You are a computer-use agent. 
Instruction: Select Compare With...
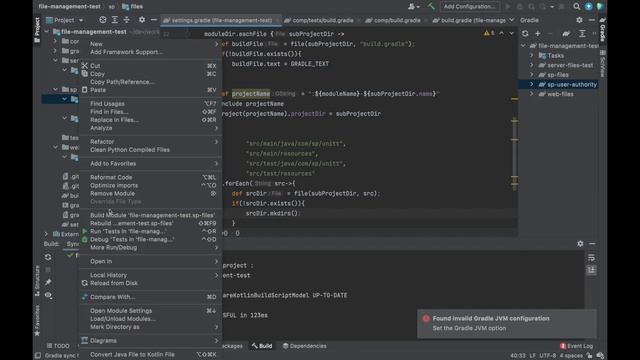click(x=150, y=297)
